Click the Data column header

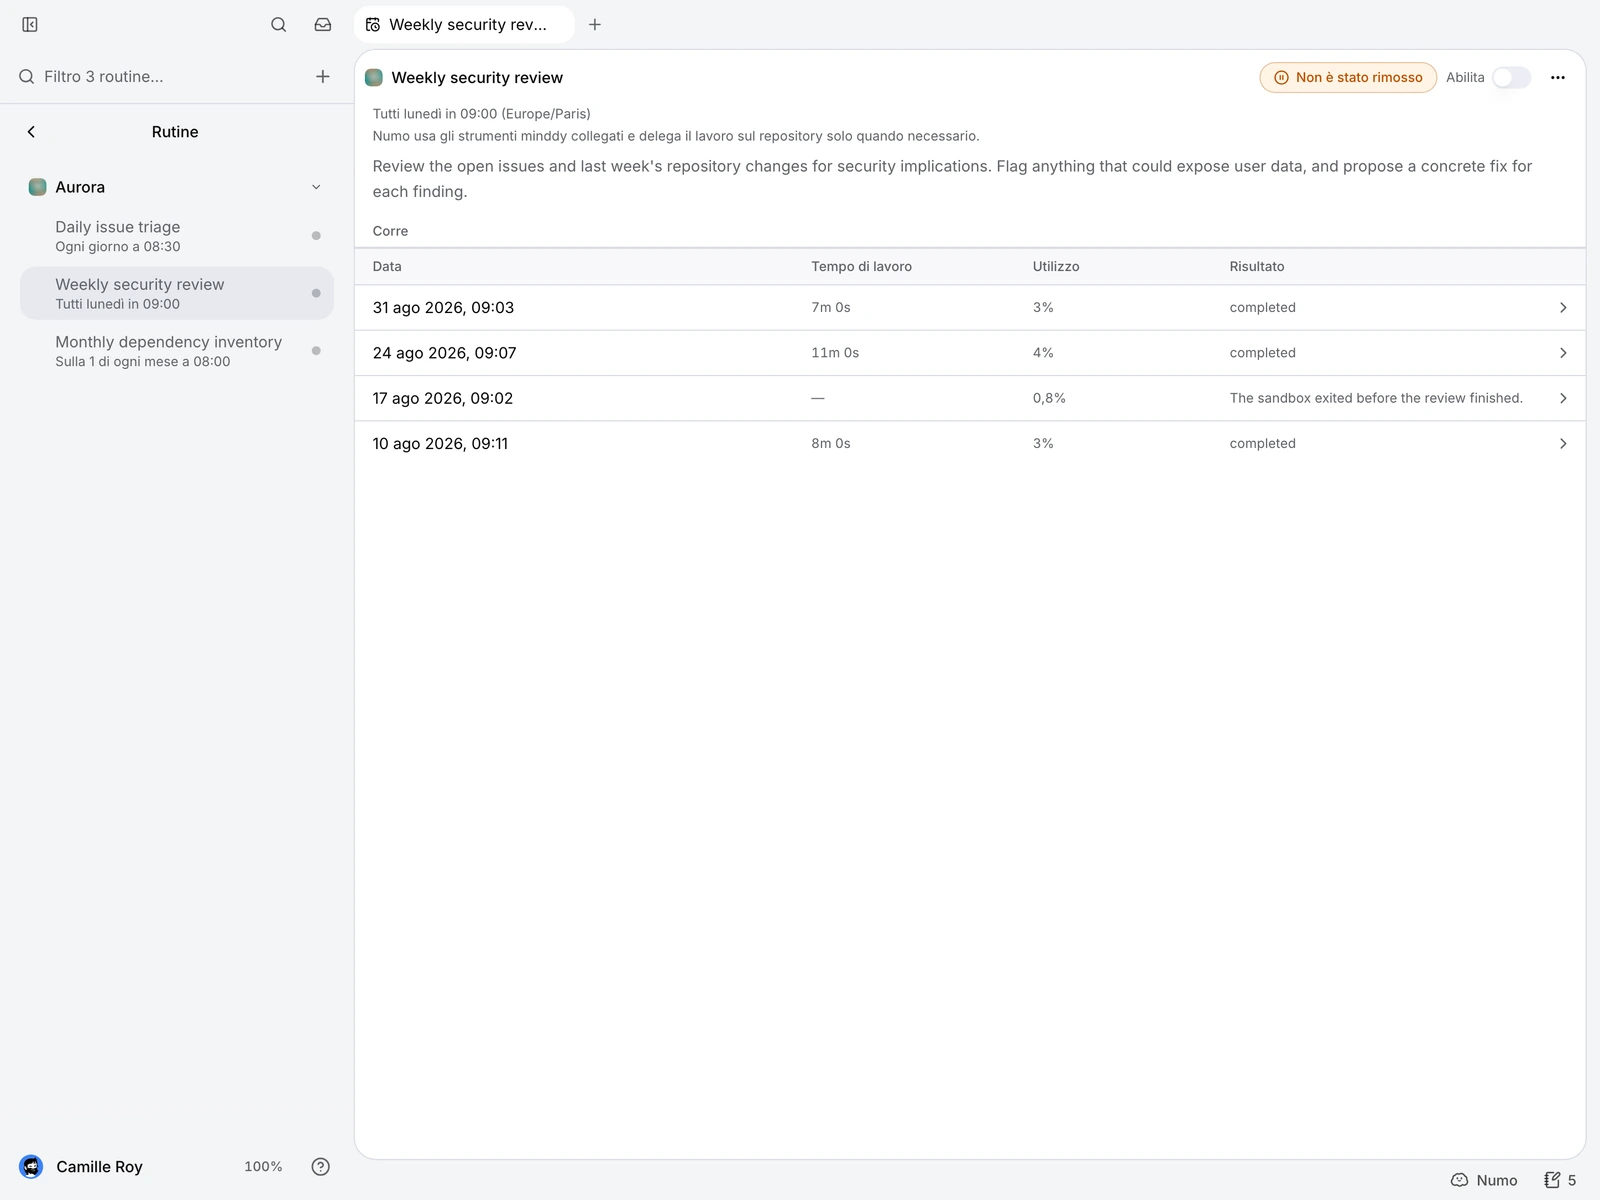click(387, 266)
